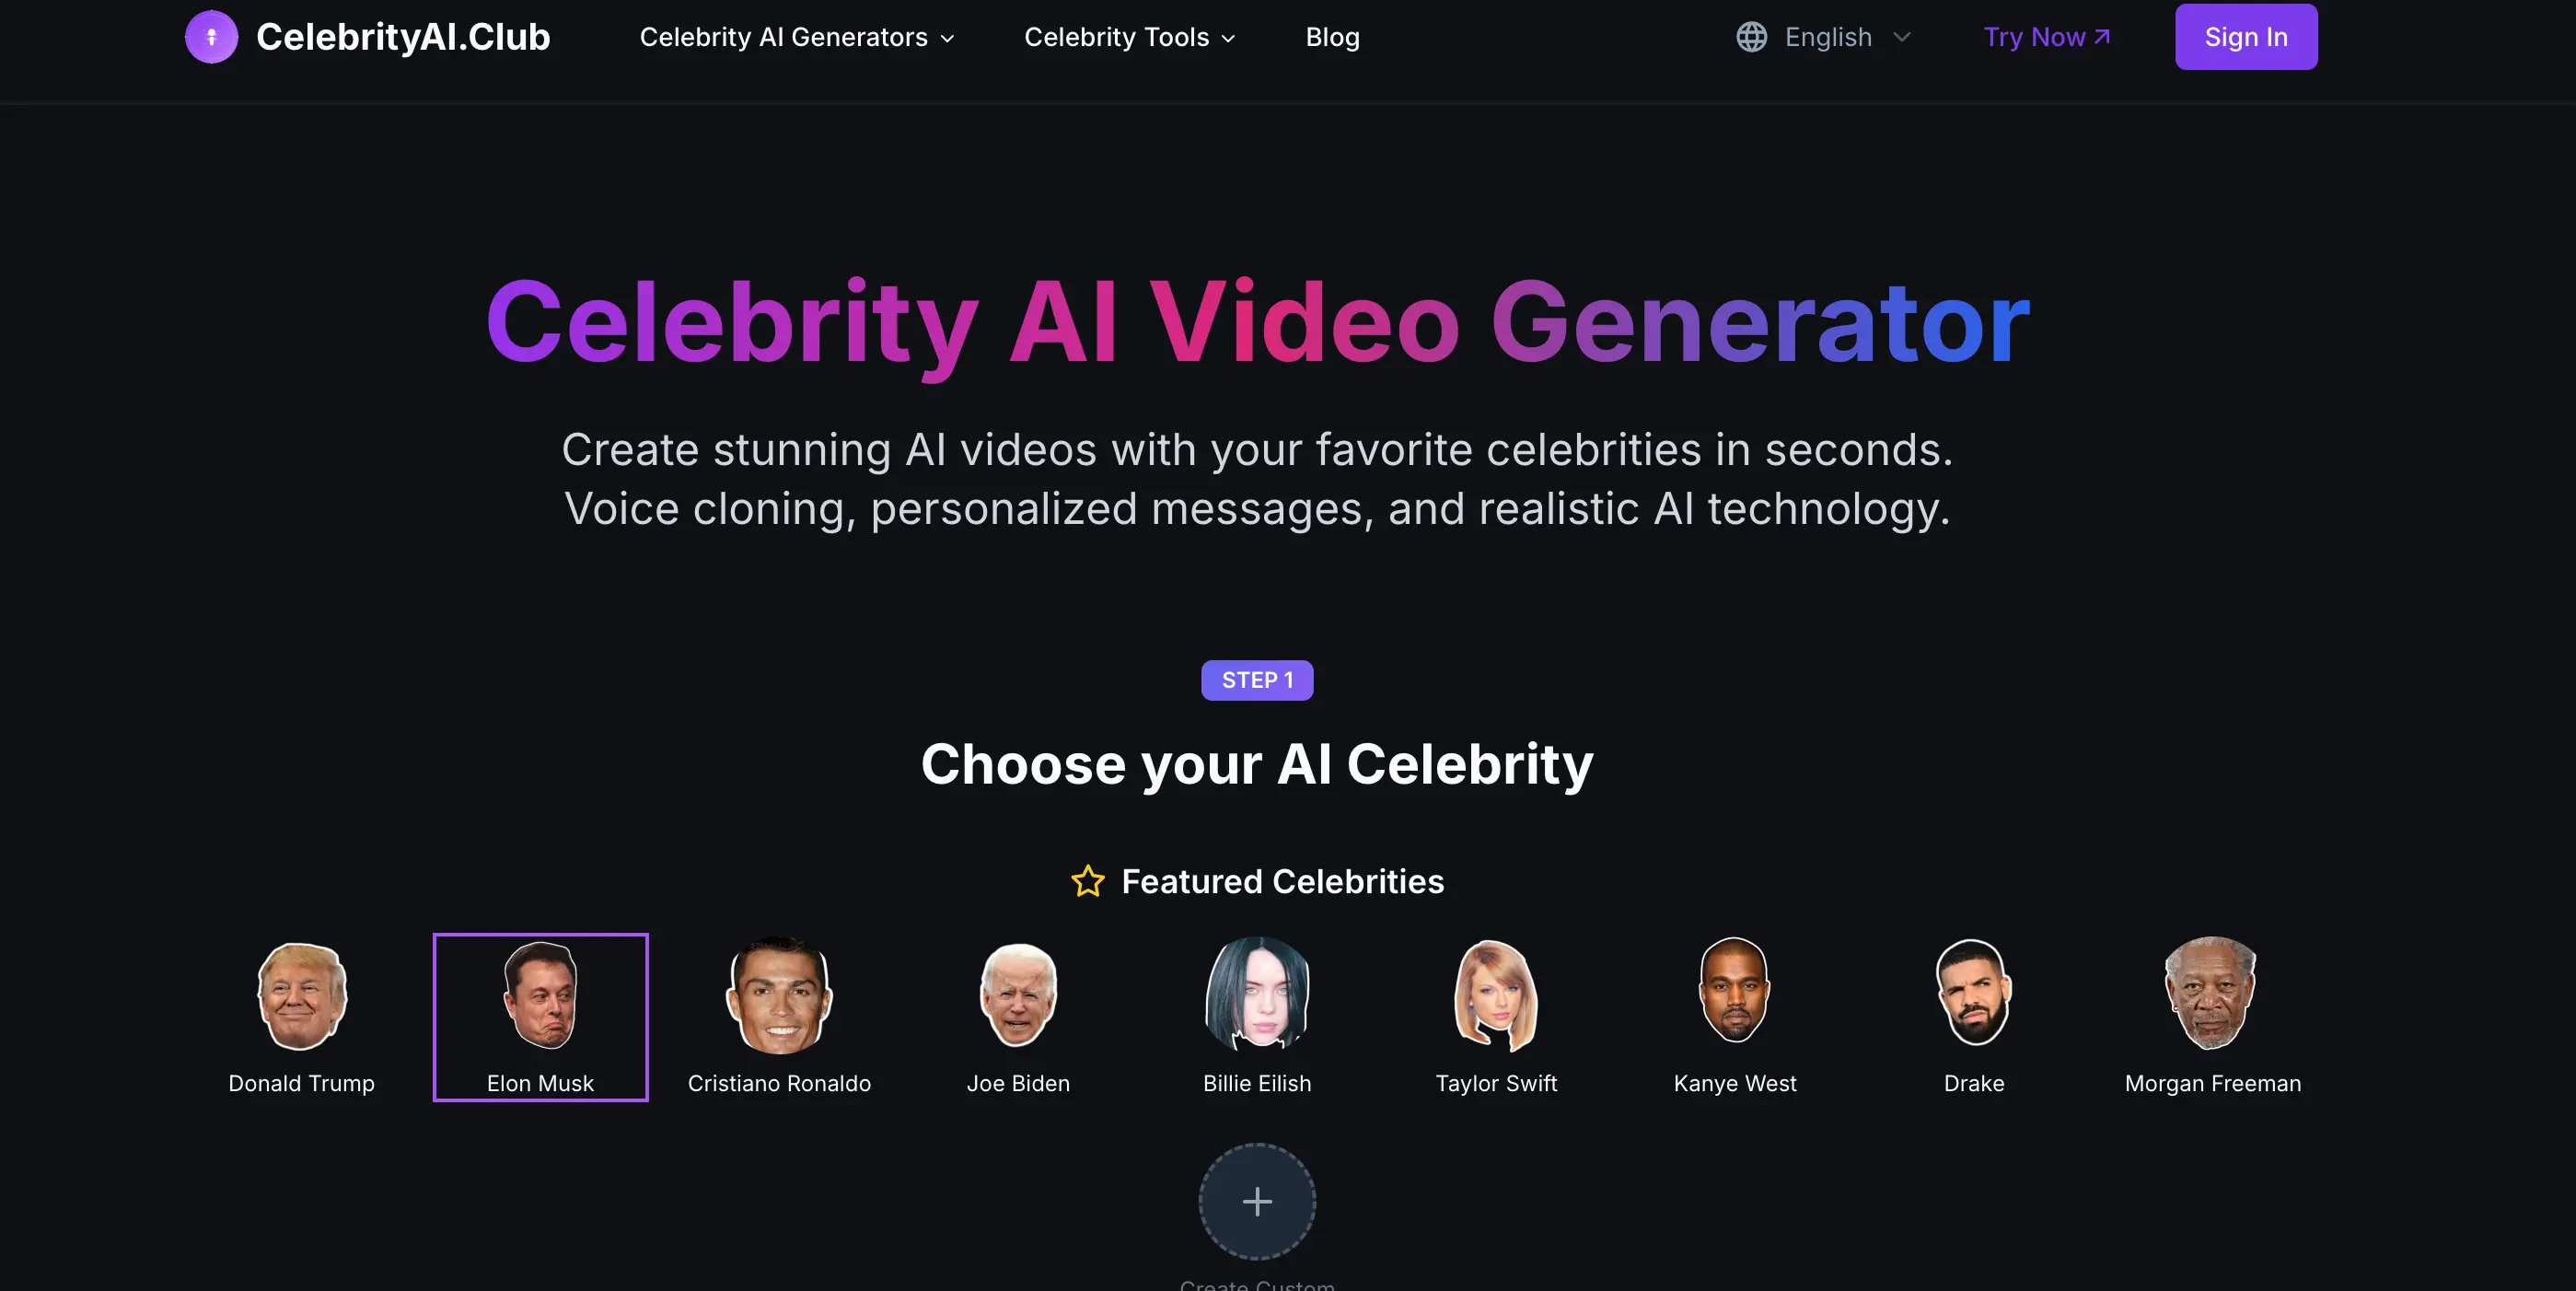Click the globe language icon
Screen dimensions: 2576x1291
point(1751,37)
